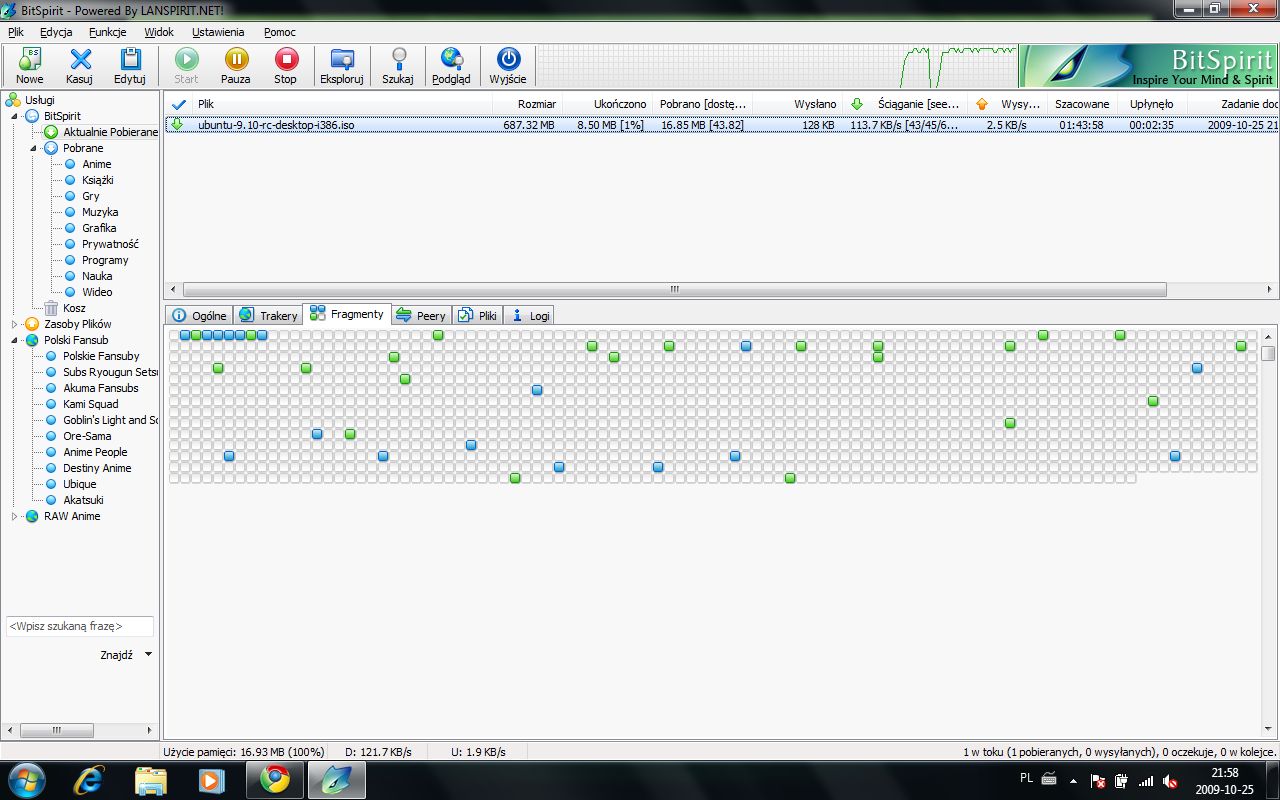Image resolution: width=1280 pixels, height=800 pixels.
Task: Select the Ore-Sama entry
Action: point(87,436)
